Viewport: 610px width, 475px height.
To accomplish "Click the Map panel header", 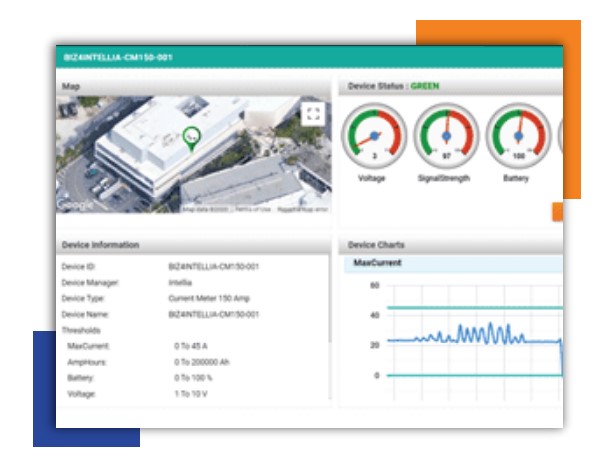I will coord(71,87).
